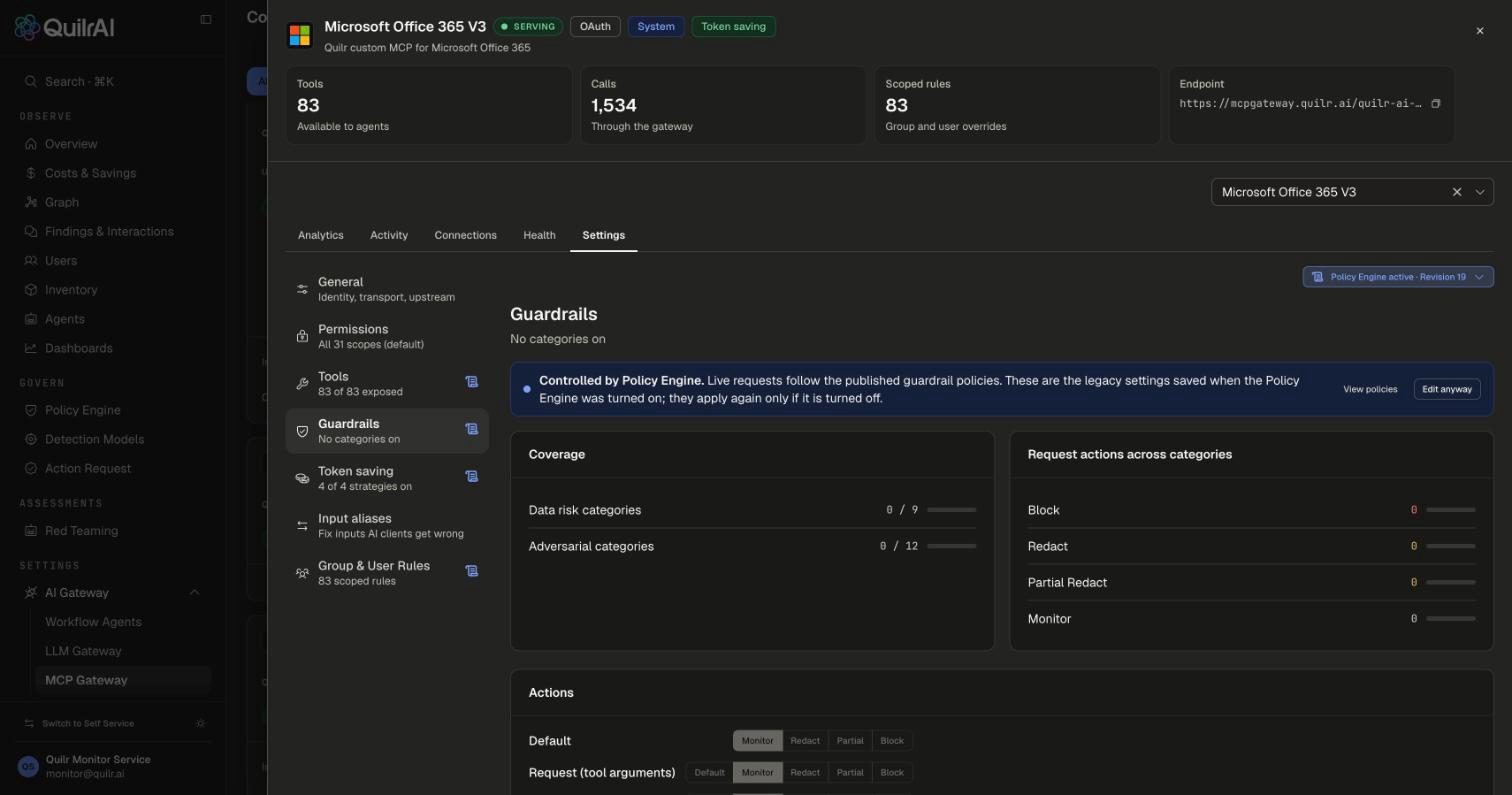Open Token saving settings section

click(x=387, y=478)
